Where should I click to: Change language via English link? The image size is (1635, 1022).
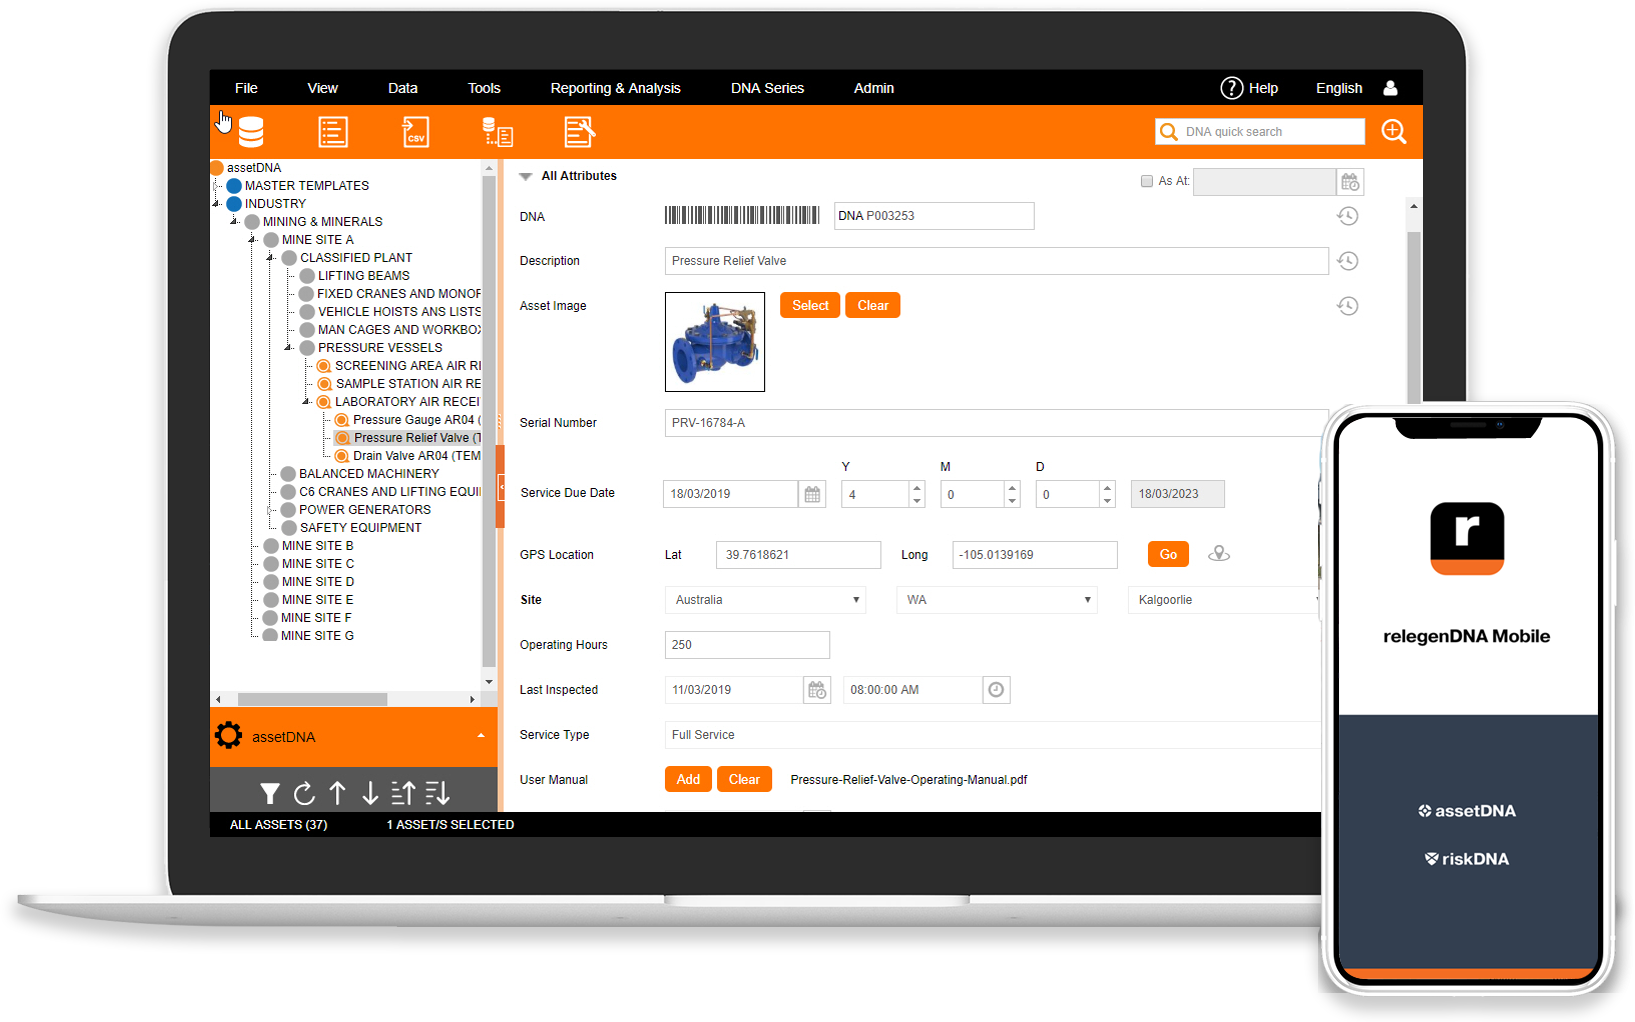[x=1339, y=88]
